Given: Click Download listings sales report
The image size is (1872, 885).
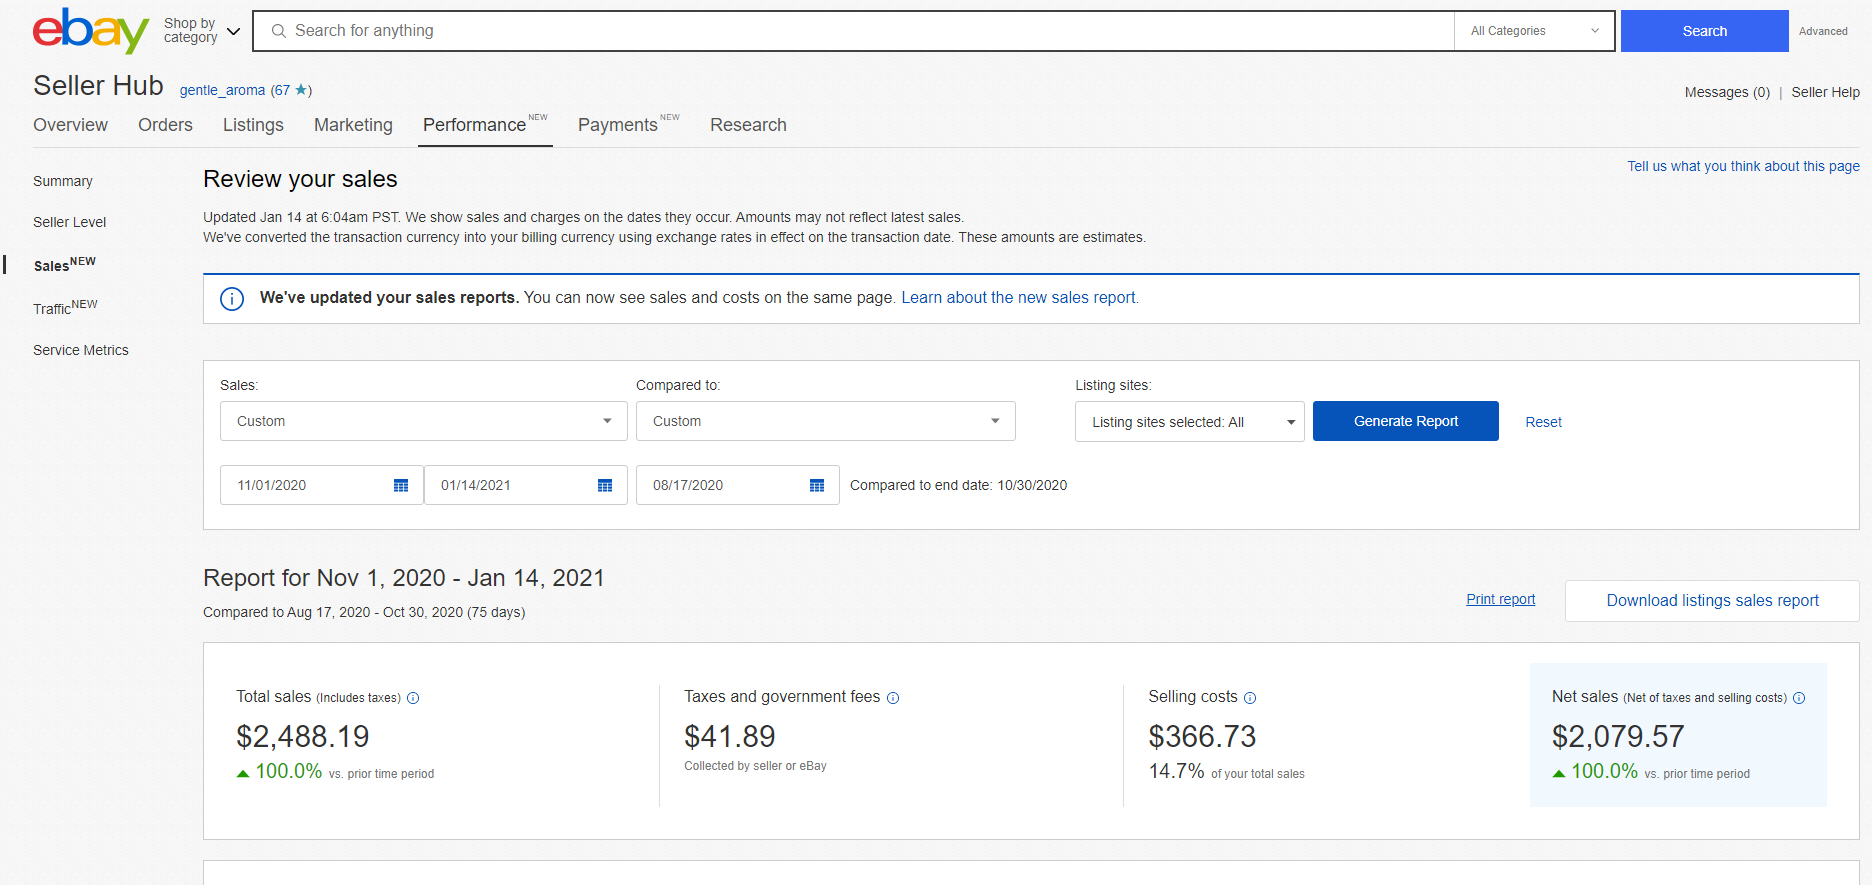Looking at the screenshot, I should [x=1712, y=601].
